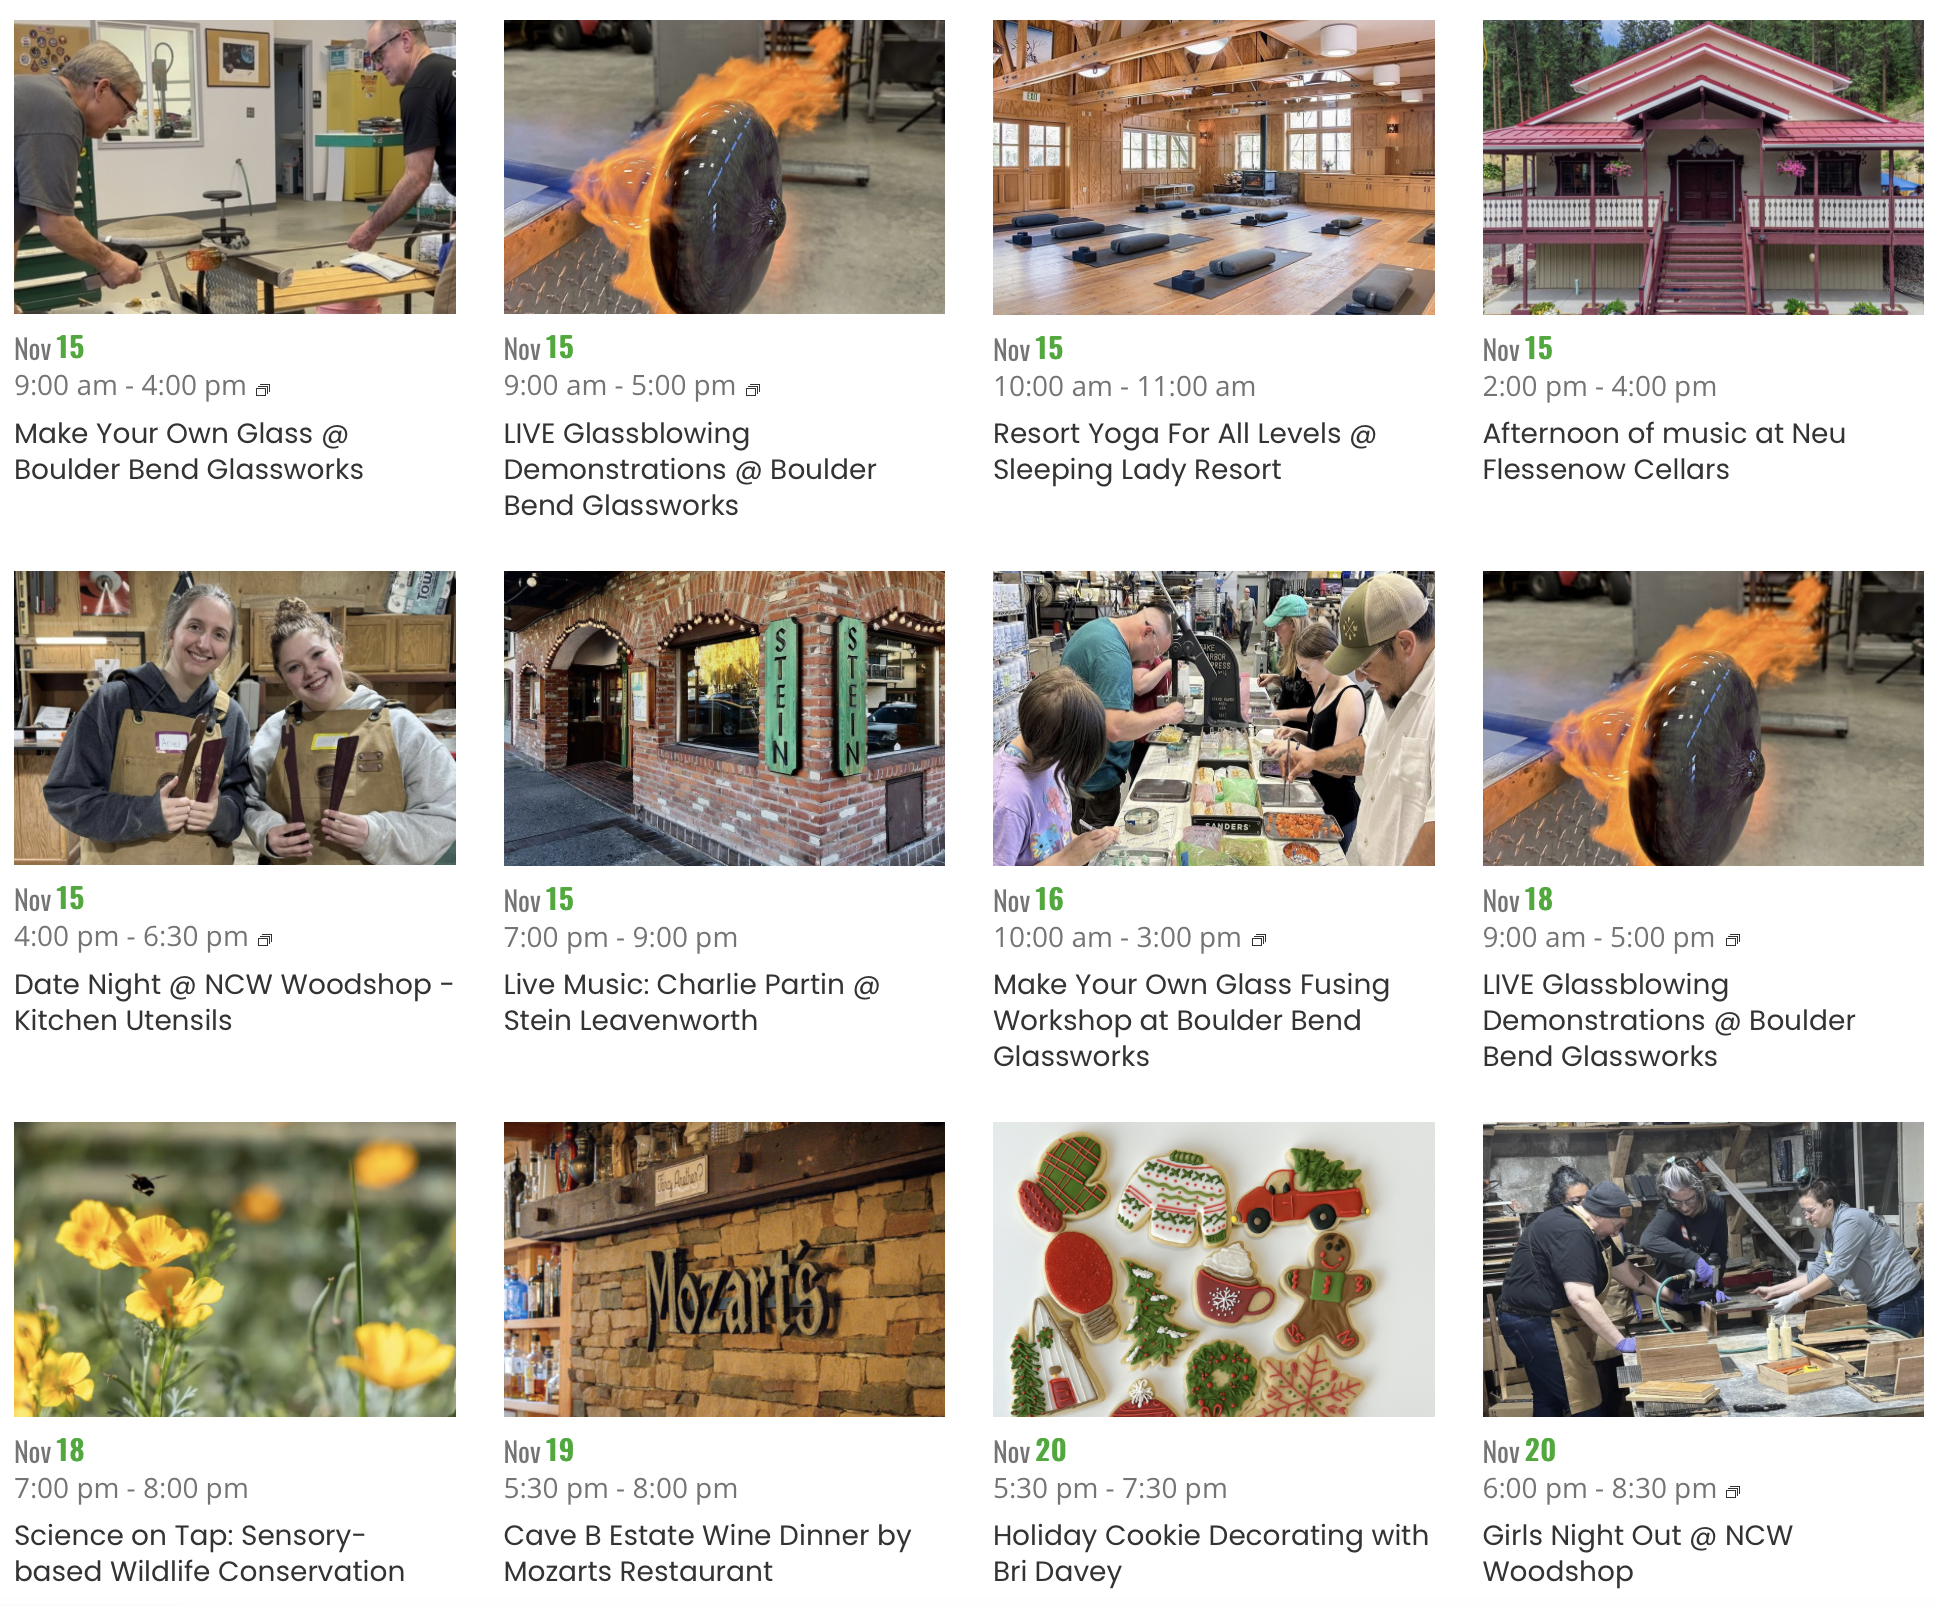Viewport: 1940px width, 1606px height.
Task: Select the red-roofed Neu Flessenow Cellars photo
Action: tap(1703, 167)
